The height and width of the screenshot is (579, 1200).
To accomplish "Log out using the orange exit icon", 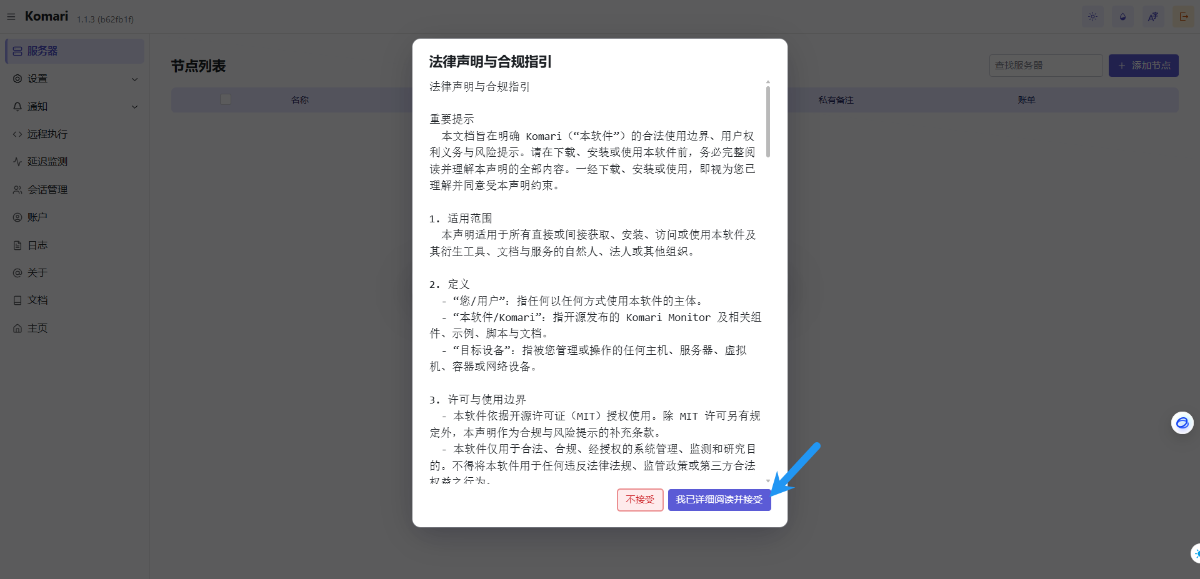I will (1183, 17).
